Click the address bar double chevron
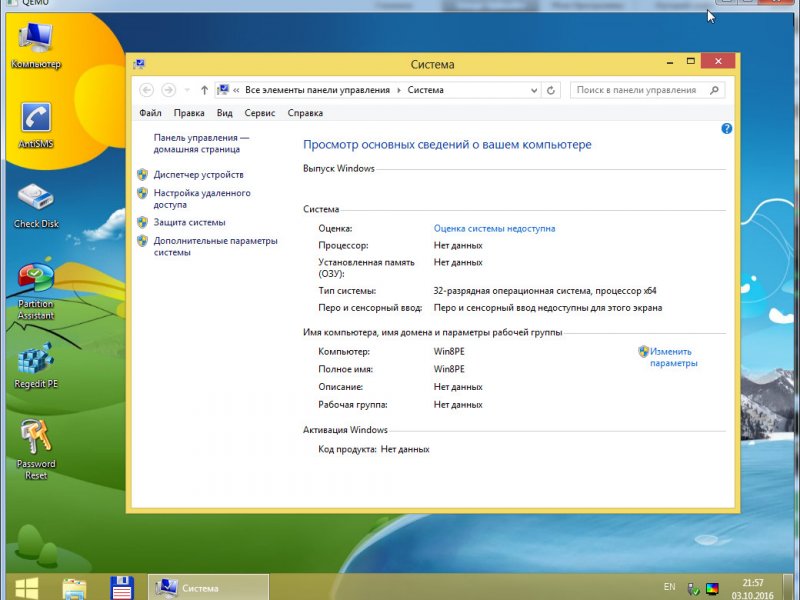The width and height of the screenshot is (800, 600). [x=236, y=90]
